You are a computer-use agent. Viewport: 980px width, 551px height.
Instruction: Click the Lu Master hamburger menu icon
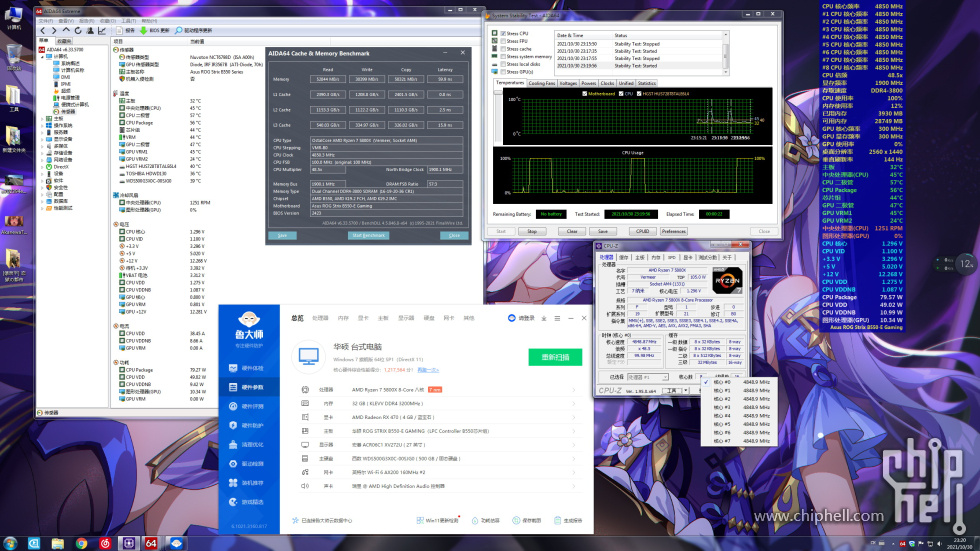(x=558, y=318)
